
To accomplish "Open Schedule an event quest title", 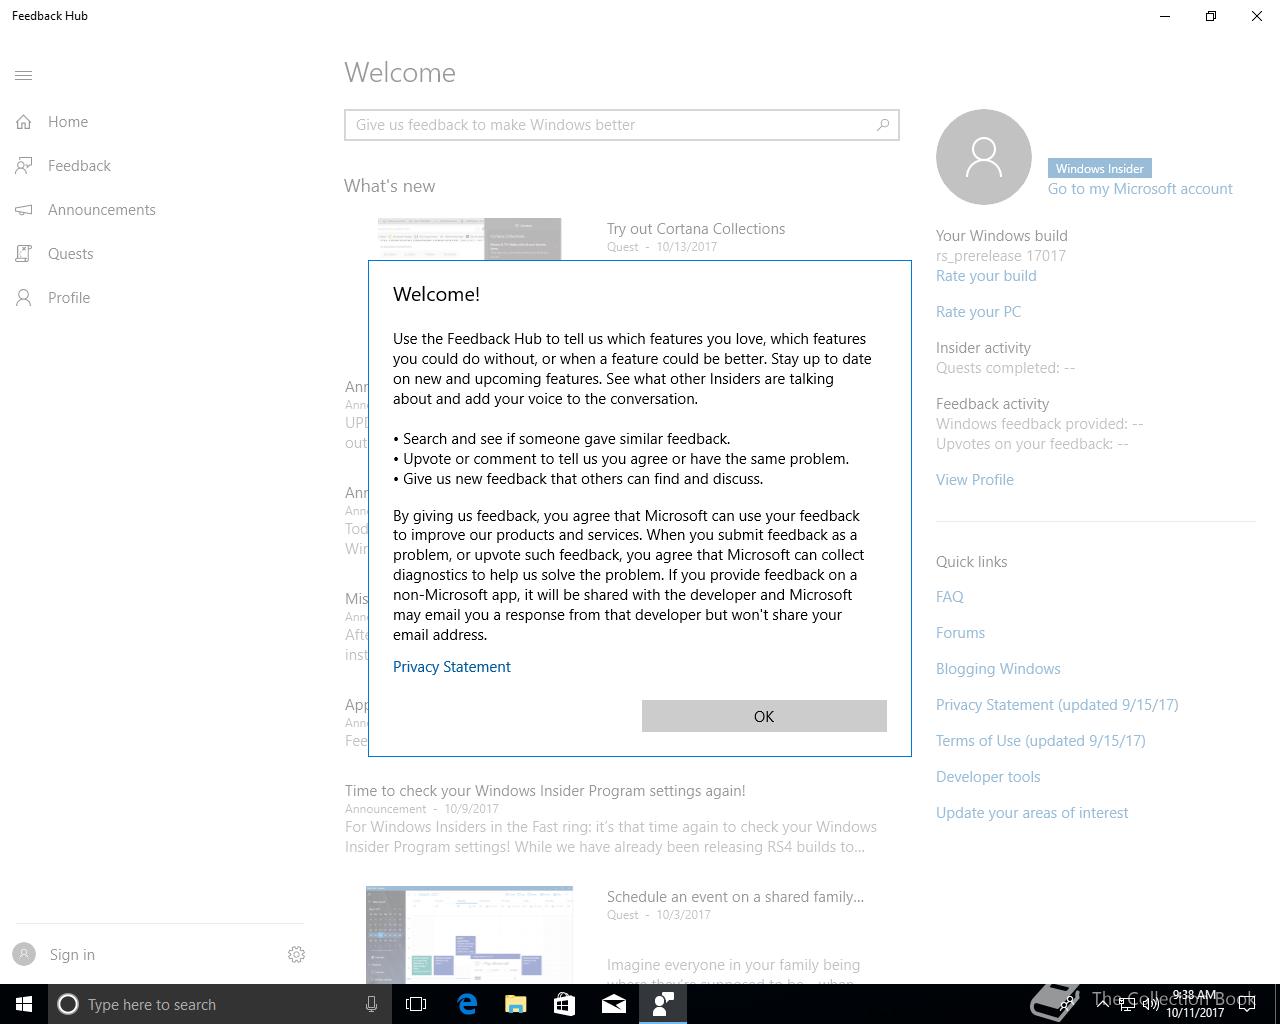I will [x=735, y=897].
